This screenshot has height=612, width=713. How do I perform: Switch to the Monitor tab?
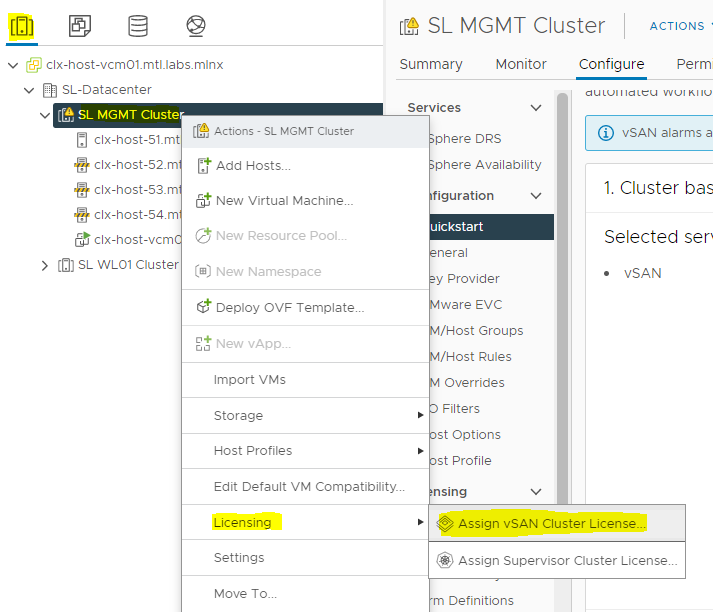(x=521, y=64)
